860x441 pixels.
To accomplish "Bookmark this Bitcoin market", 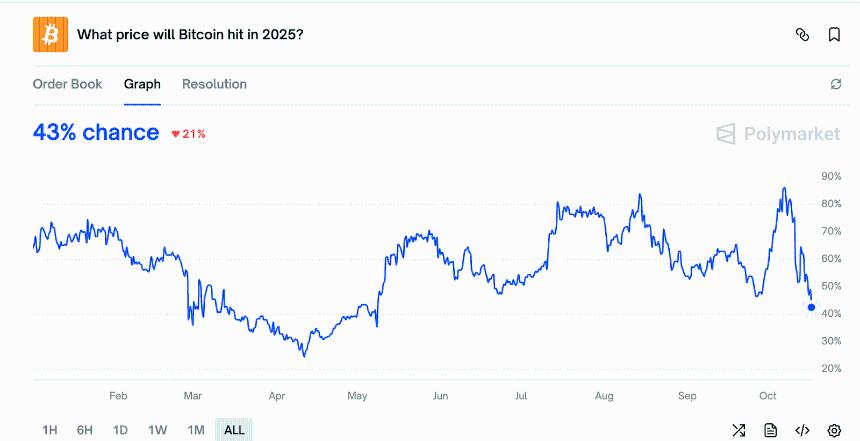I will tap(834, 35).
